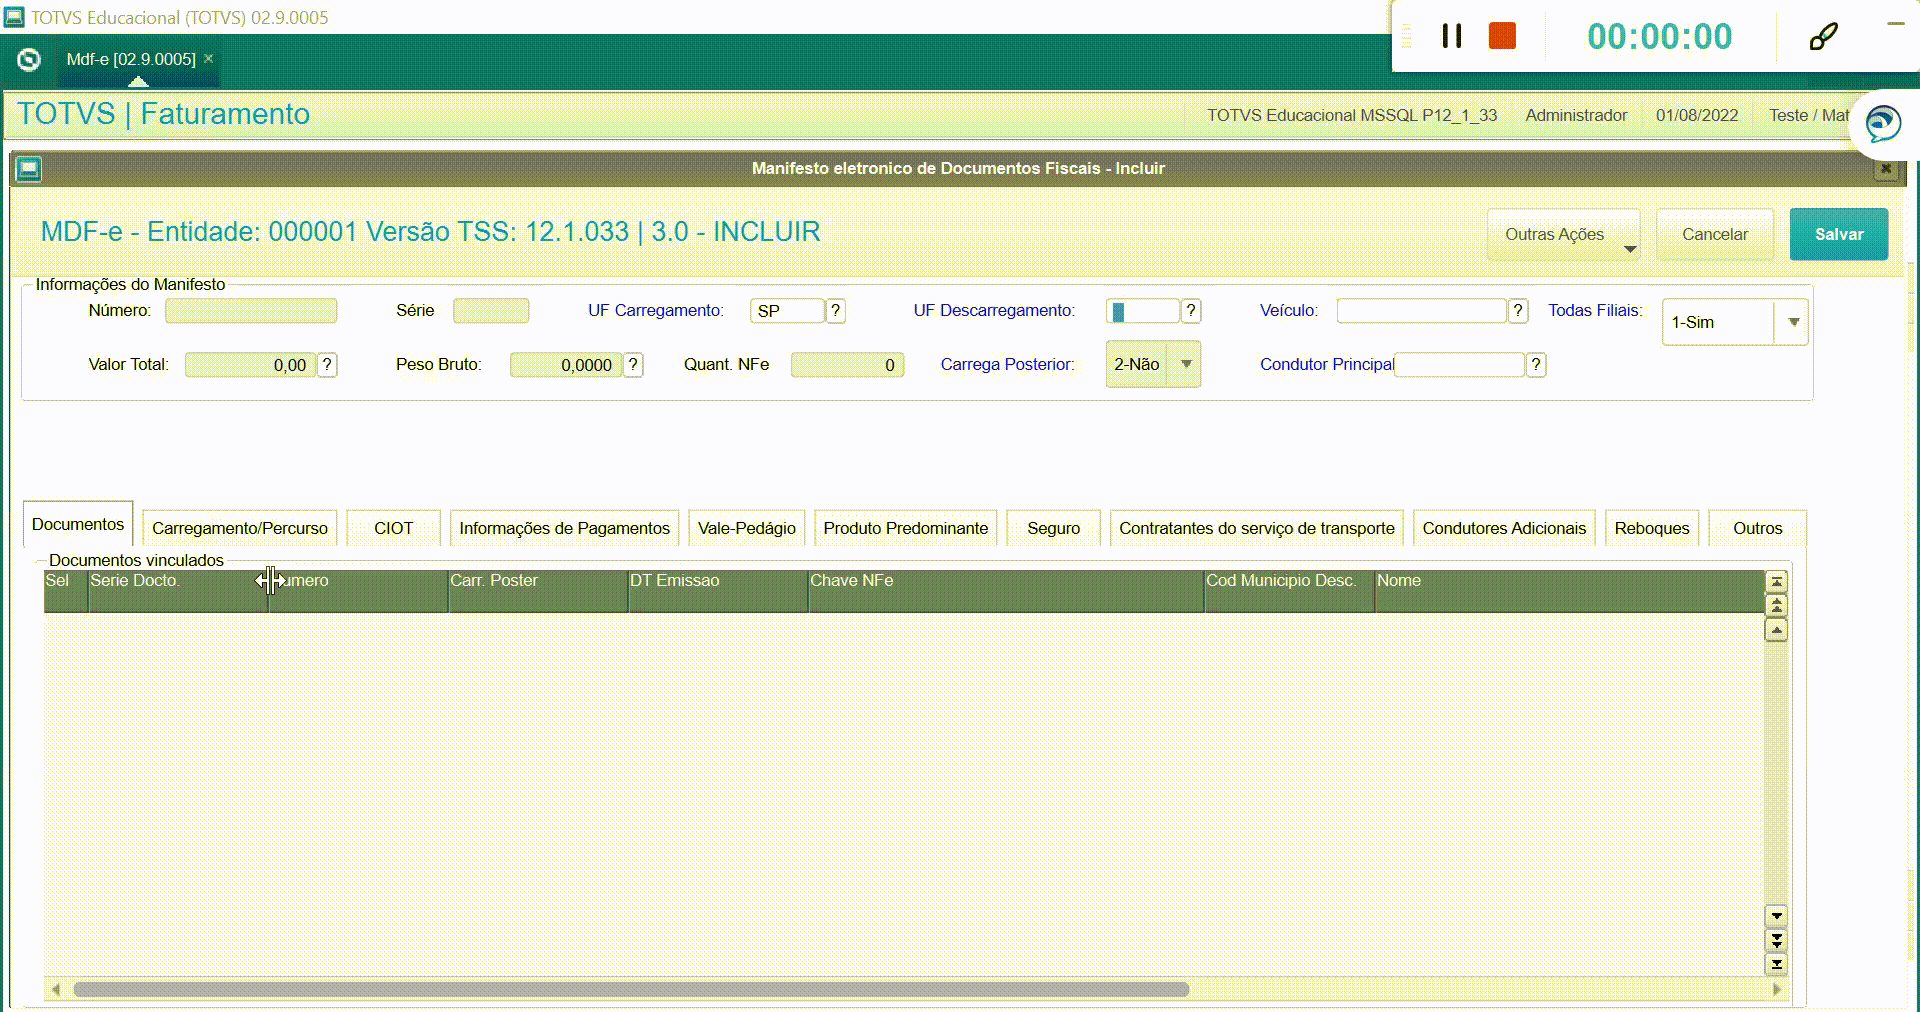Switch to Informações de Pagamentos tab
1920x1012 pixels.
(564, 528)
